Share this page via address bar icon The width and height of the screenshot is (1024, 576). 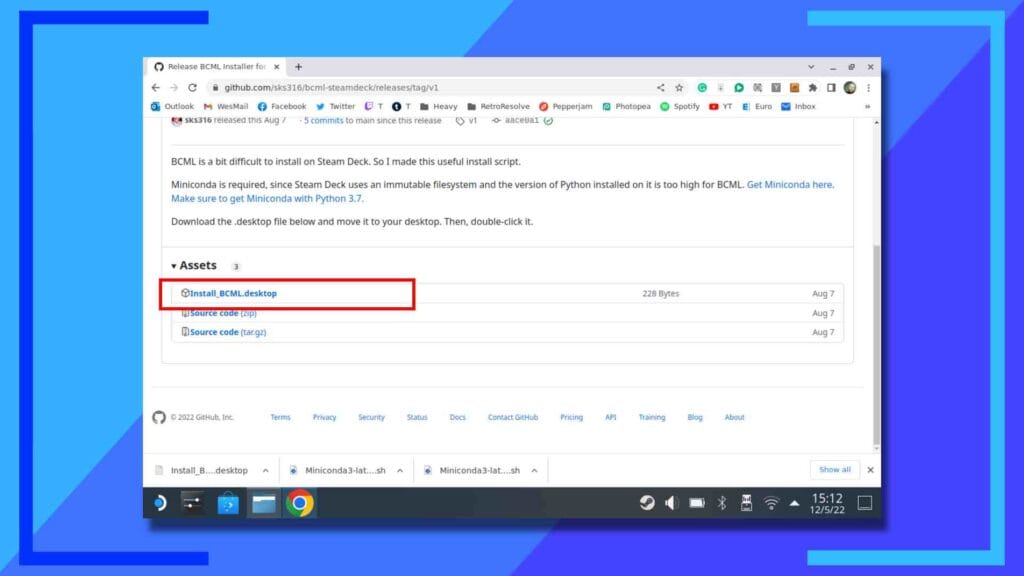tap(660, 88)
